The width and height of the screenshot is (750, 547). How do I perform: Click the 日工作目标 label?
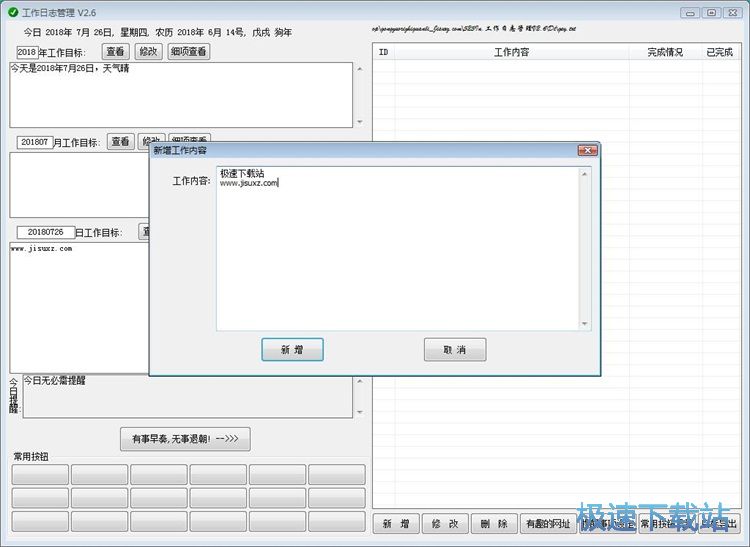(99, 232)
